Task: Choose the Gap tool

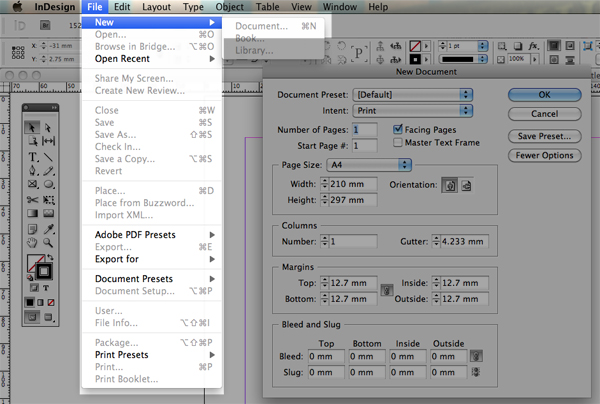Action: pos(48,141)
